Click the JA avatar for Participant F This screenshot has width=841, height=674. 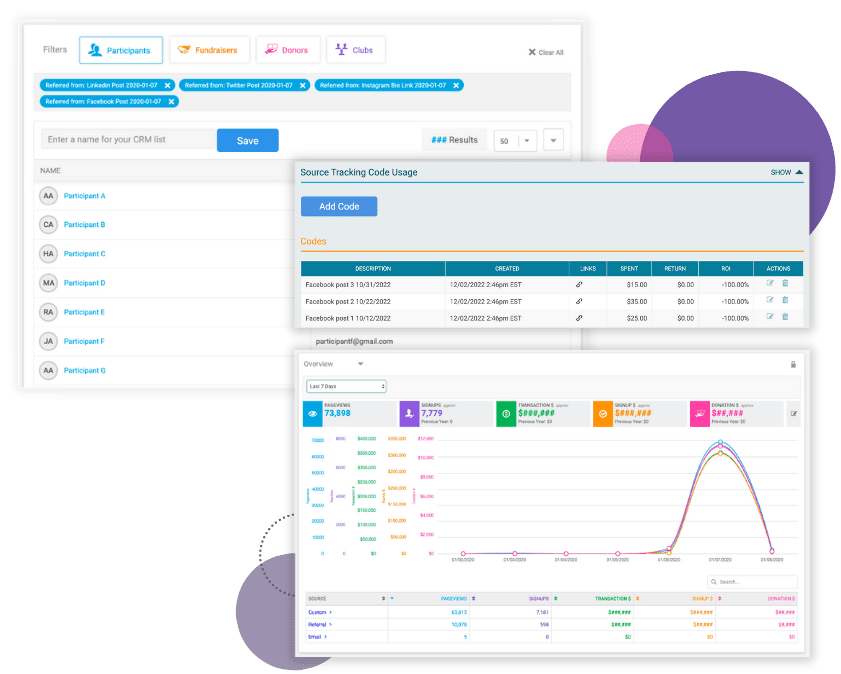point(48,341)
